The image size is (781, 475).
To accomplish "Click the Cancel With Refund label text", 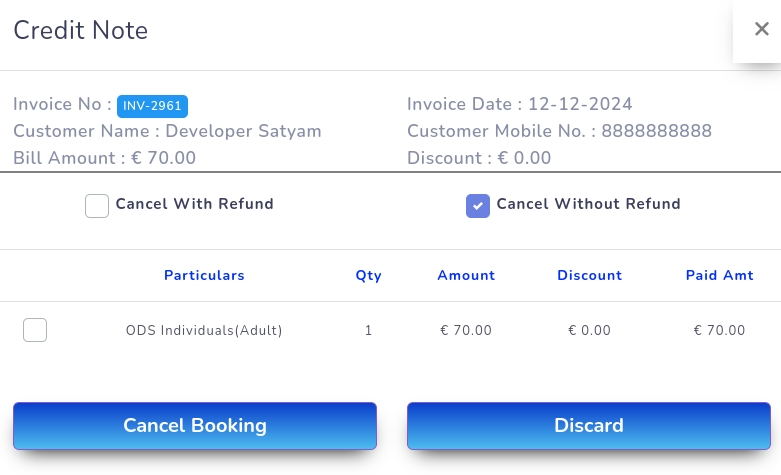I will pyautogui.click(x=194, y=204).
